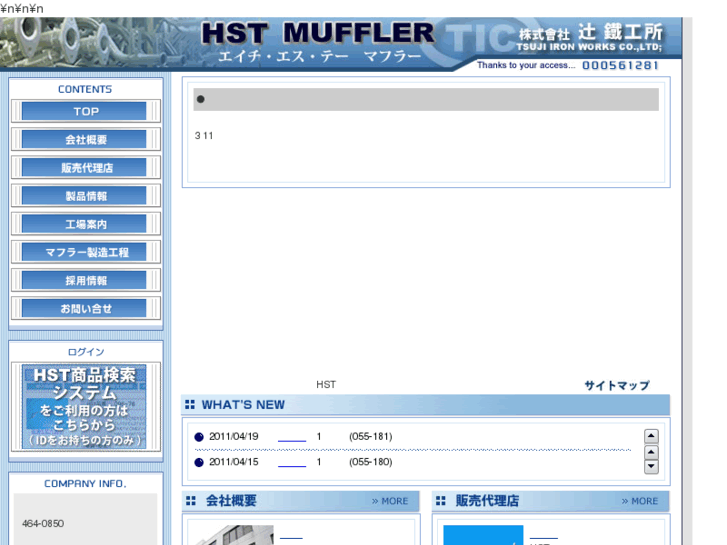Click the 会社概要 section heading
This screenshot has height=545, width=727.
click(x=231, y=501)
